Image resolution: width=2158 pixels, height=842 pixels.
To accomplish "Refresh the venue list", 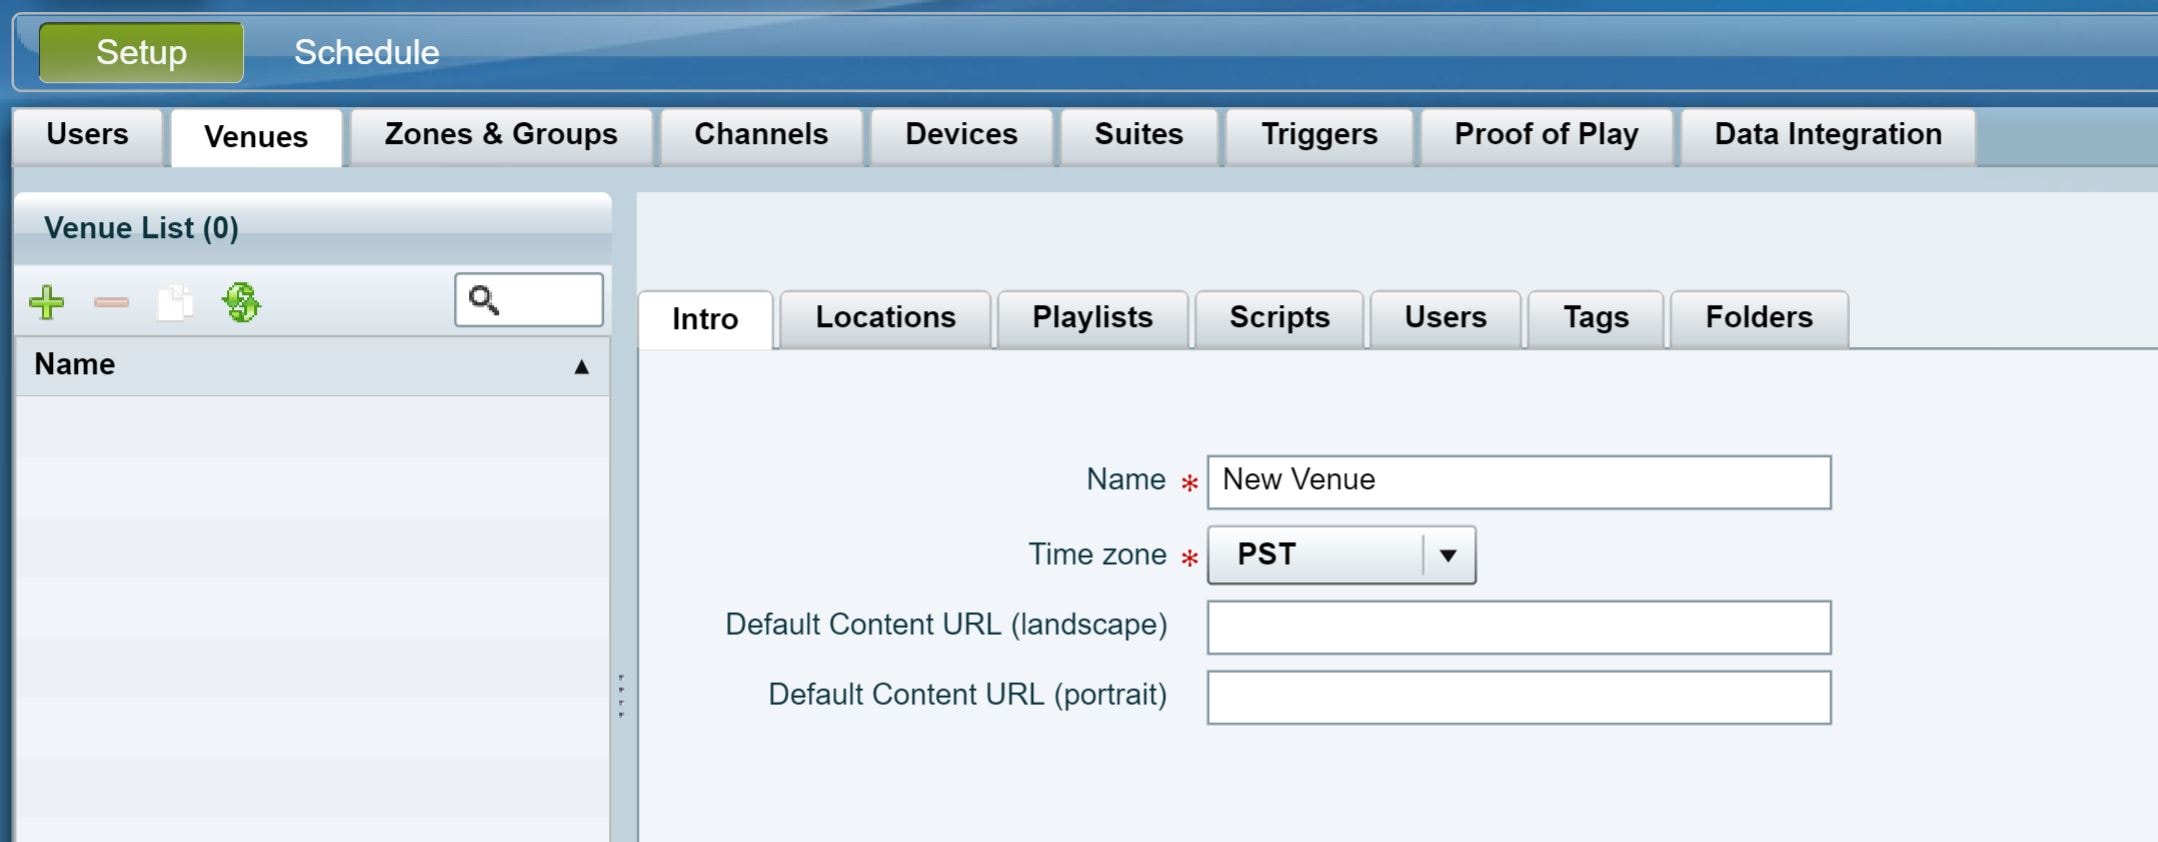I will (x=243, y=301).
